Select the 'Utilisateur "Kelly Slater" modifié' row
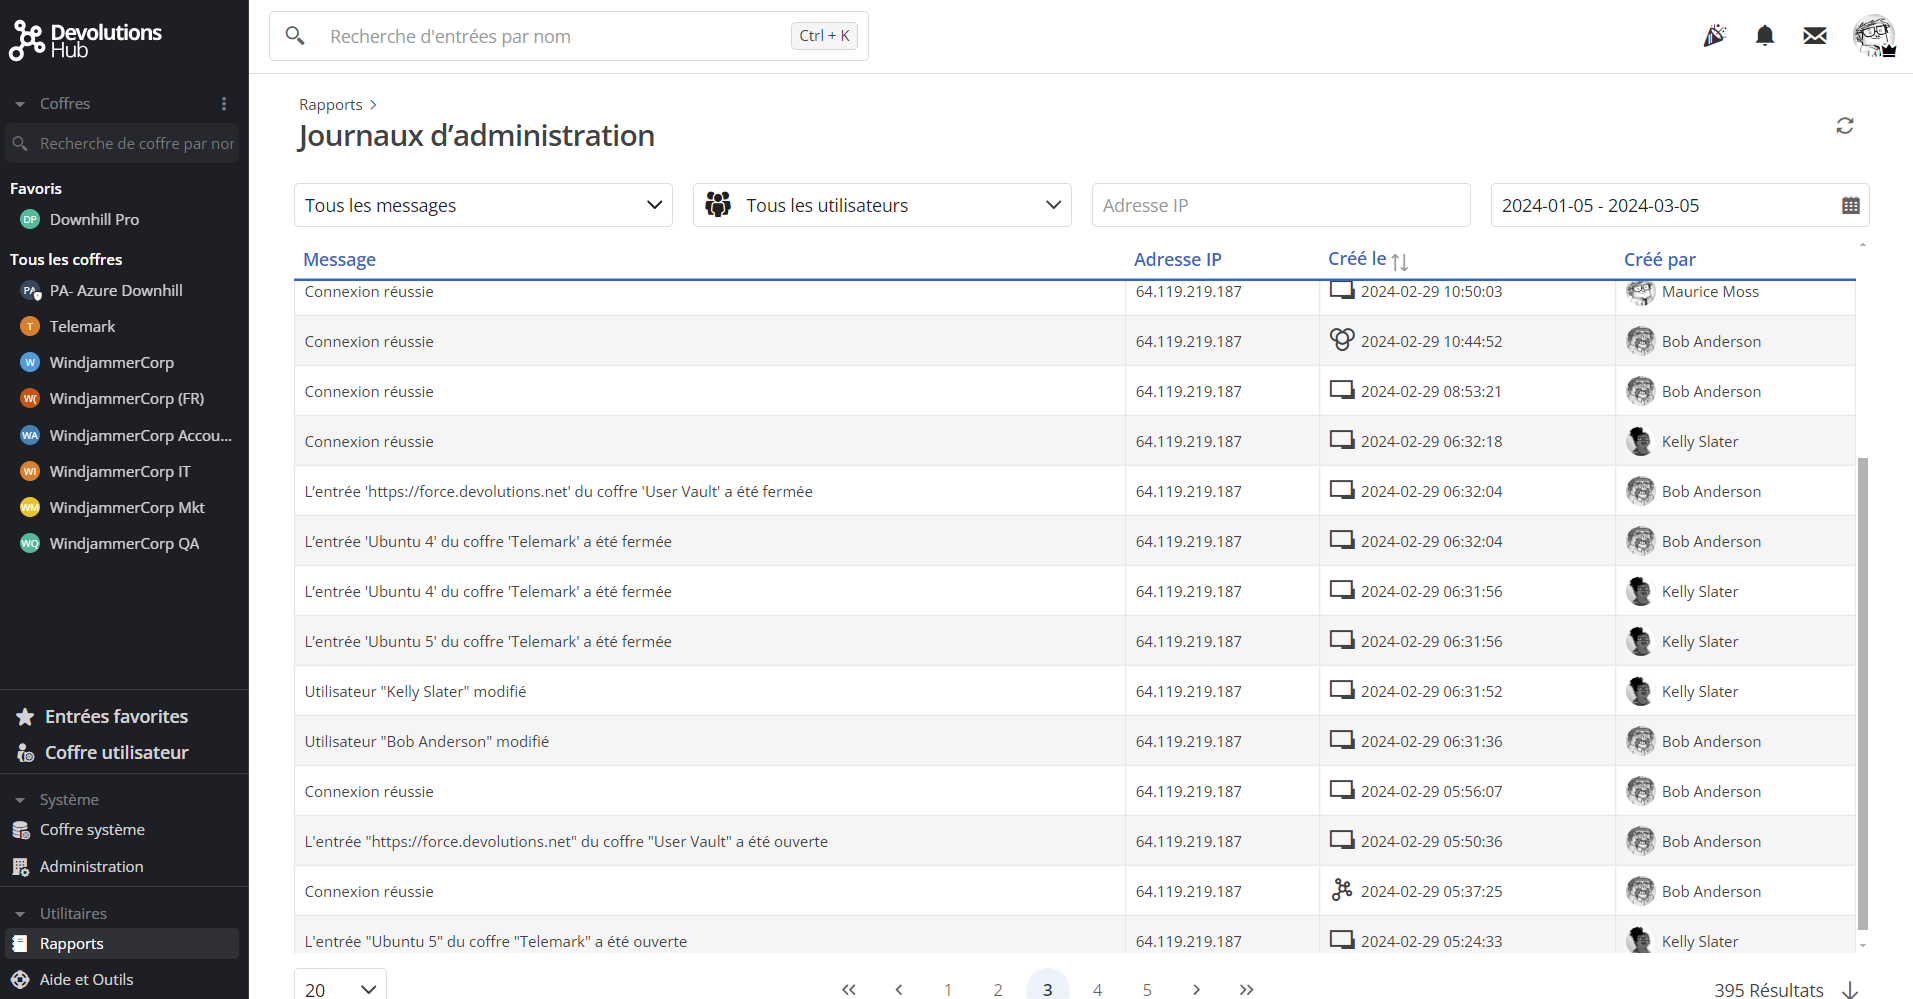This screenshot has height=999, width=1913. point(1075,691)
